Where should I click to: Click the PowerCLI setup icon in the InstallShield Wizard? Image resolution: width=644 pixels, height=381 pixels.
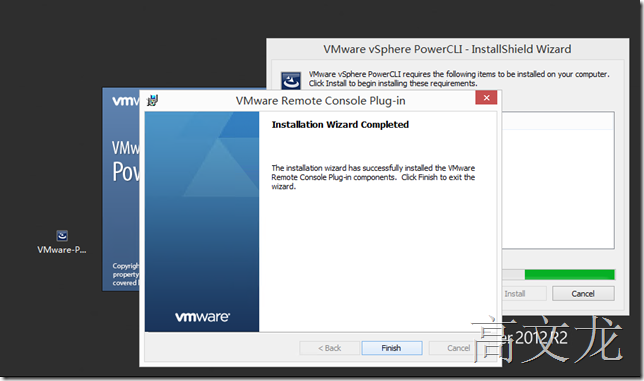[x=291, y=80]
